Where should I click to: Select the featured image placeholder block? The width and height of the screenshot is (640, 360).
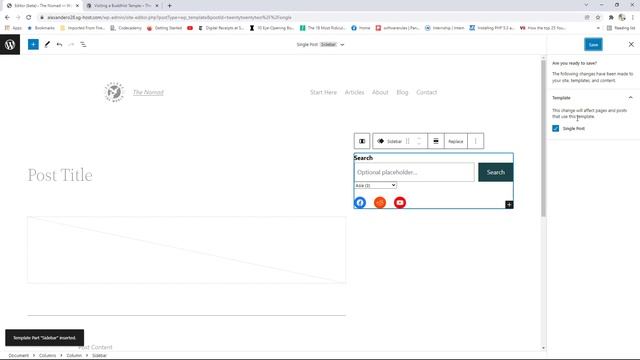tap(187, 250)
